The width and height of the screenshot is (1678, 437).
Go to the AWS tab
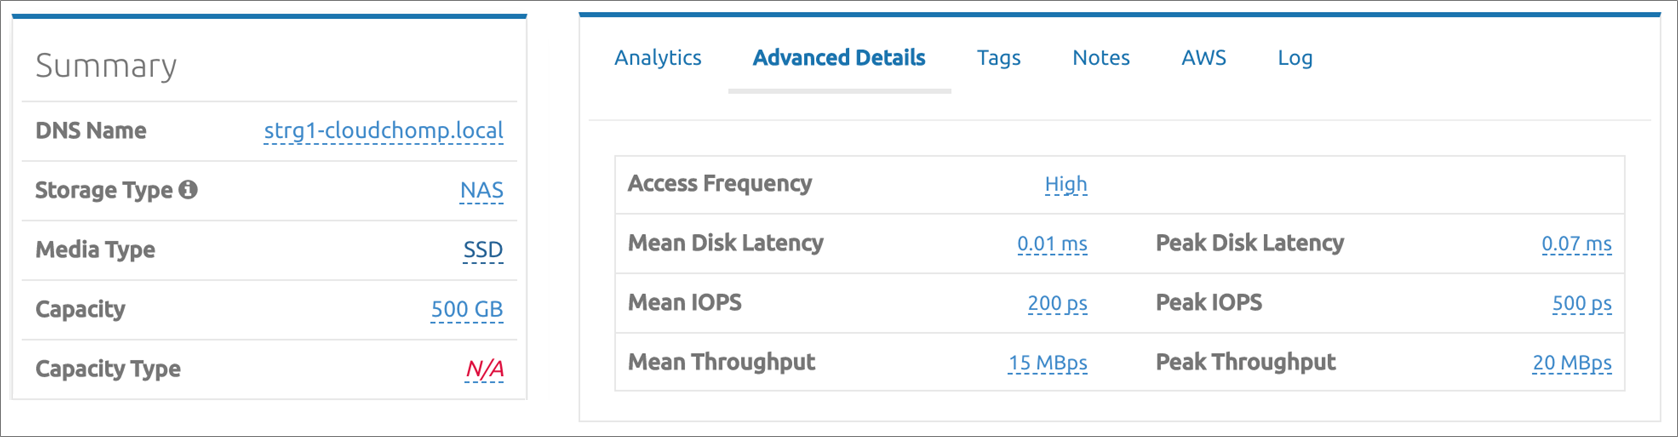click(1203, 58)
